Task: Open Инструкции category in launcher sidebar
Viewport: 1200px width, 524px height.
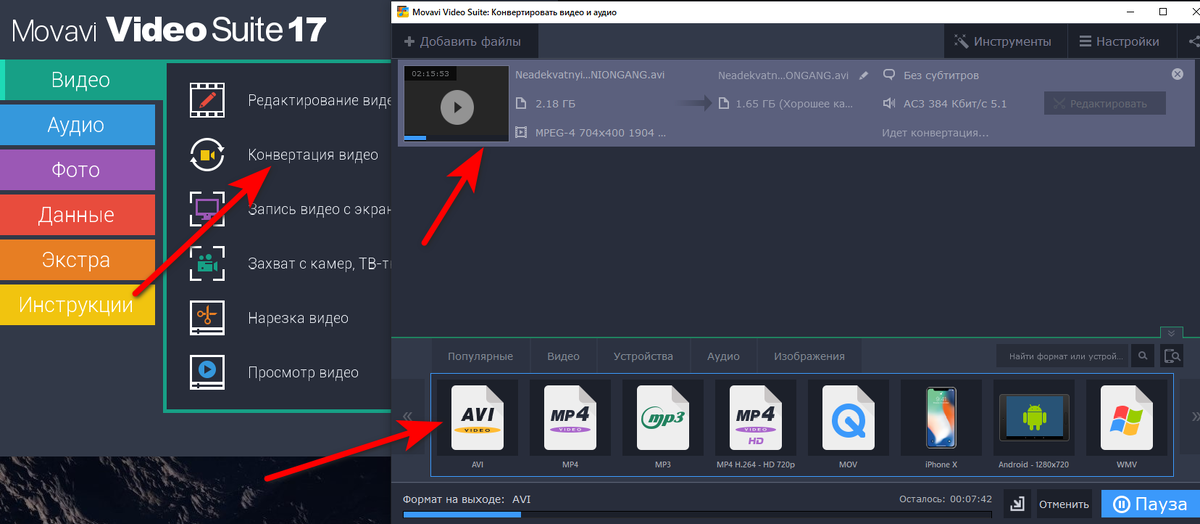Action: [x=76, y=305]
